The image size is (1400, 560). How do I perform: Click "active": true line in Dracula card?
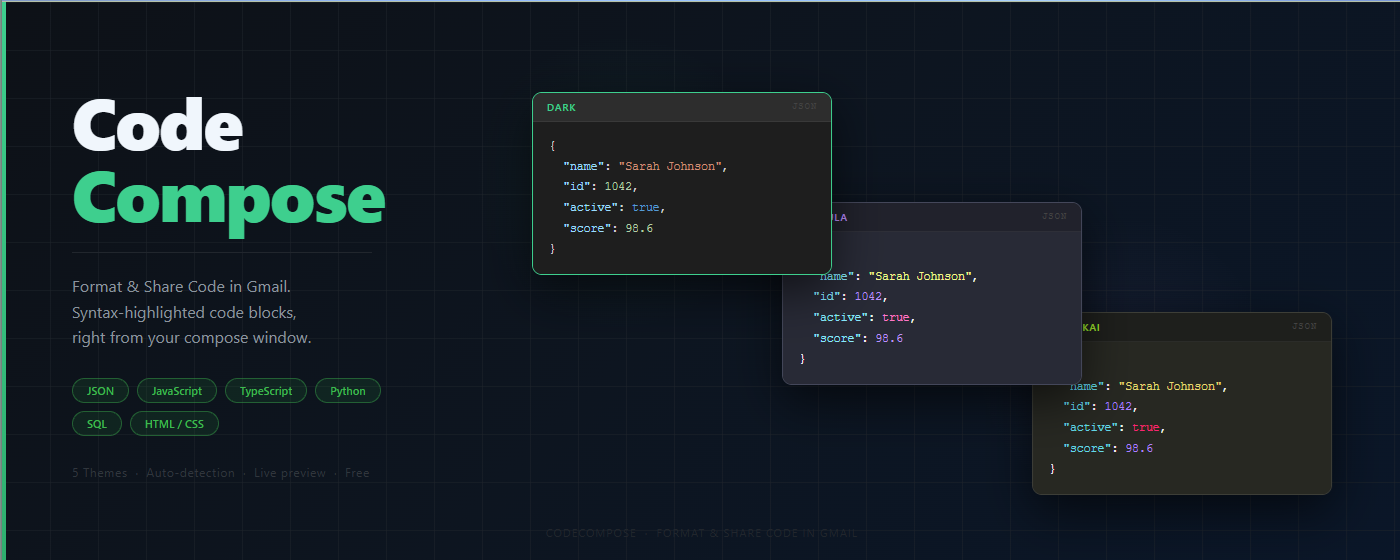864,317
